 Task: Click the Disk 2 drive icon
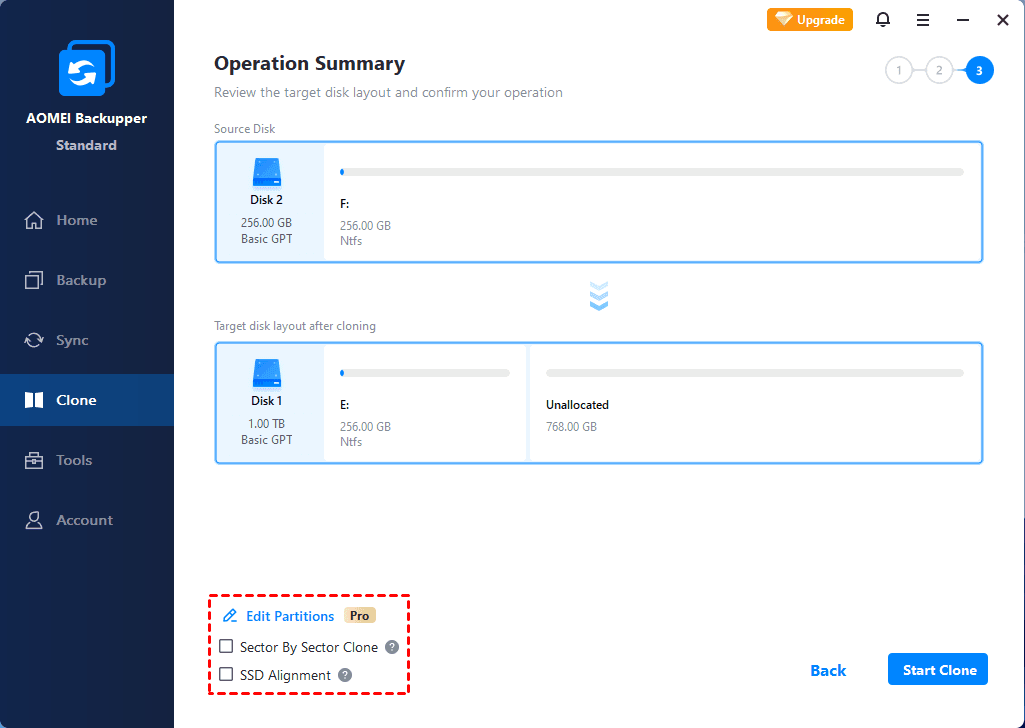pyautogui.click(x=267, y=173)
